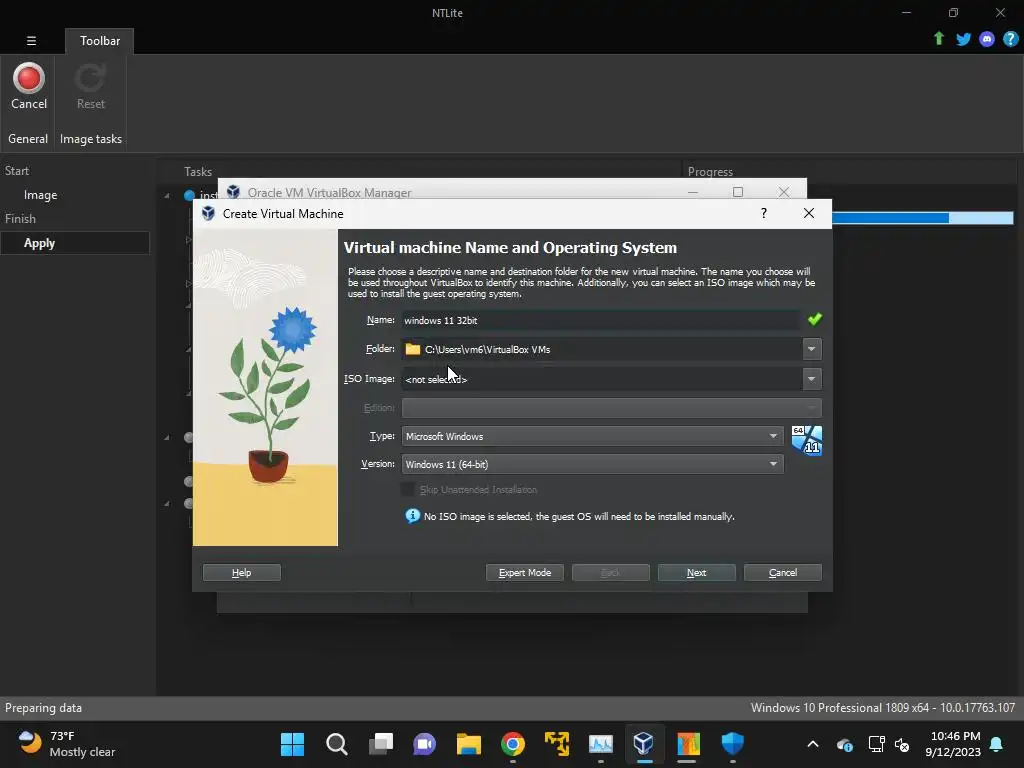Click the Folder path field
The height and width of the screenshot is (768, 1024).
tap(601, 349)
